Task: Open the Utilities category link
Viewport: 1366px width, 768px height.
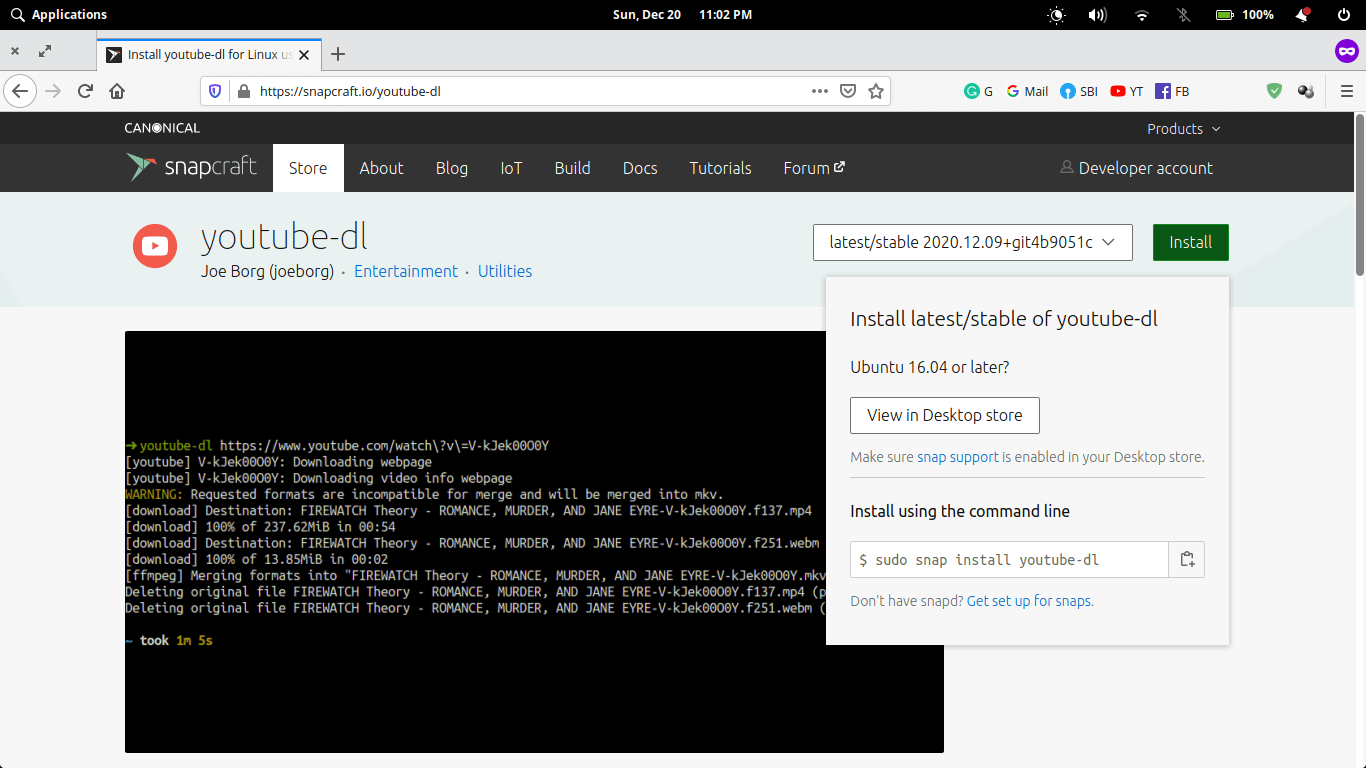Action: 505,271
